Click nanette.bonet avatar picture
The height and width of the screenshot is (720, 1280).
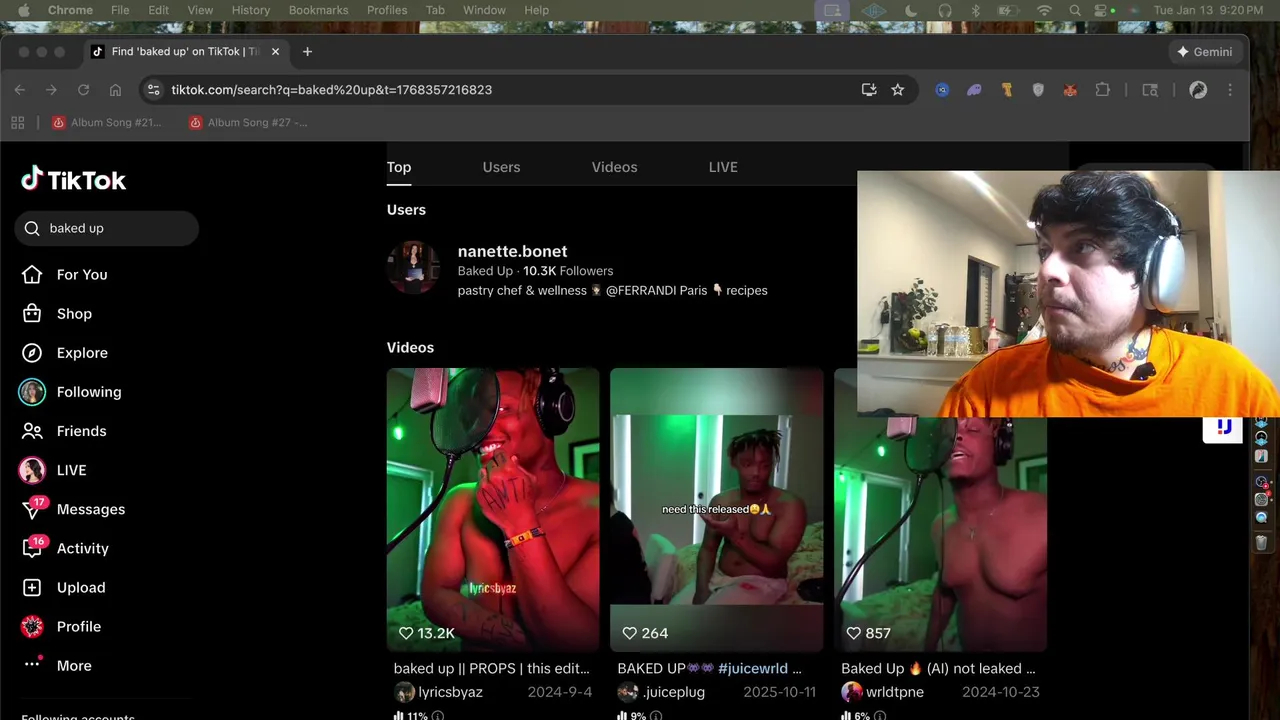click(x=413, y=268)
